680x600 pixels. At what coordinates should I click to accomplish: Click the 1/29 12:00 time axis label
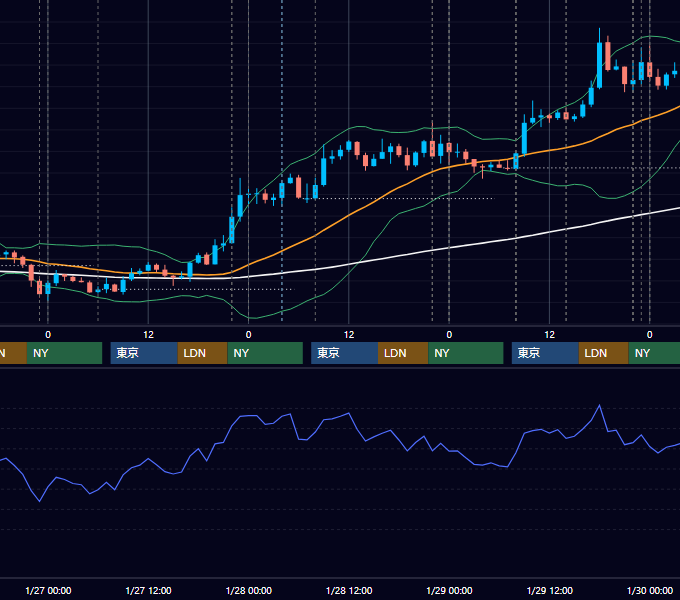(x=549, y=590)
